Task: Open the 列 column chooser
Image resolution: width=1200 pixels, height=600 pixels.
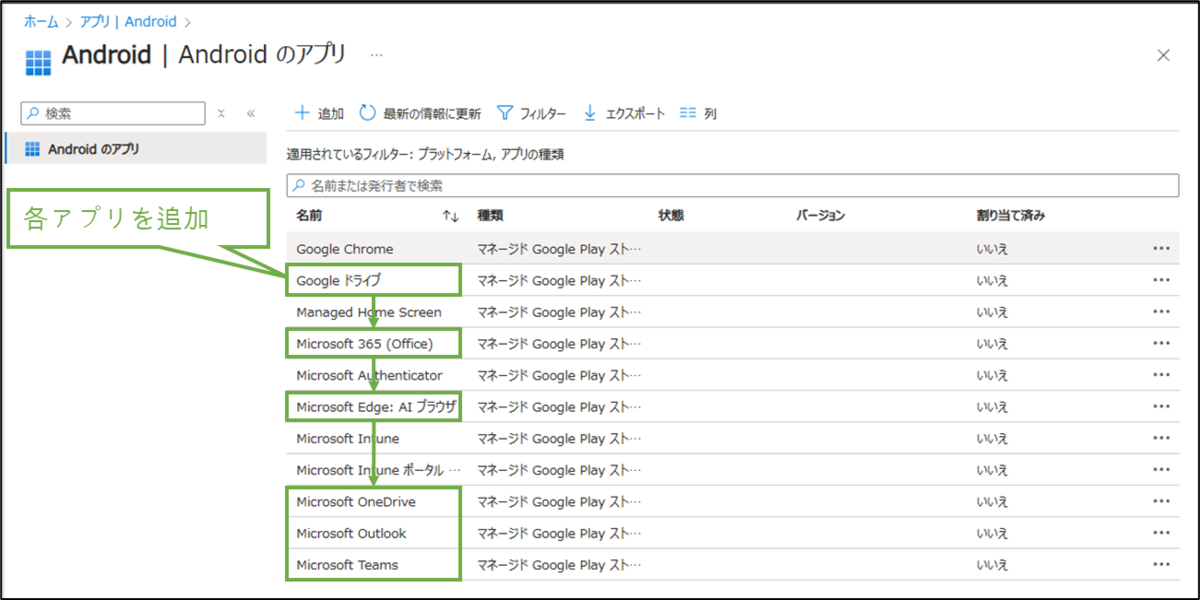Action: point(698,113)
